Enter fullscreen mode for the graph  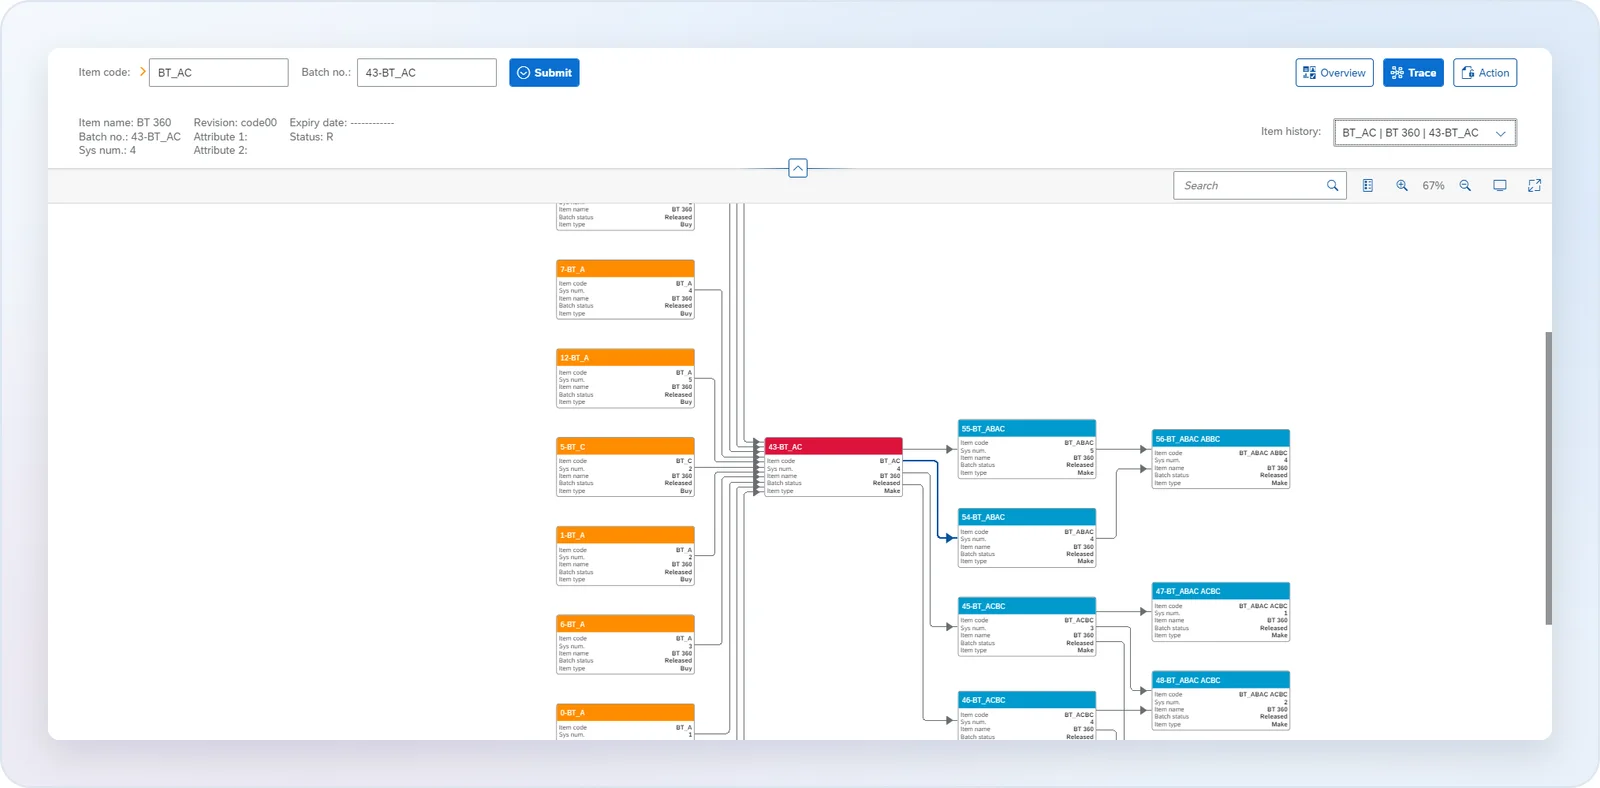[x=1535, y=186]
